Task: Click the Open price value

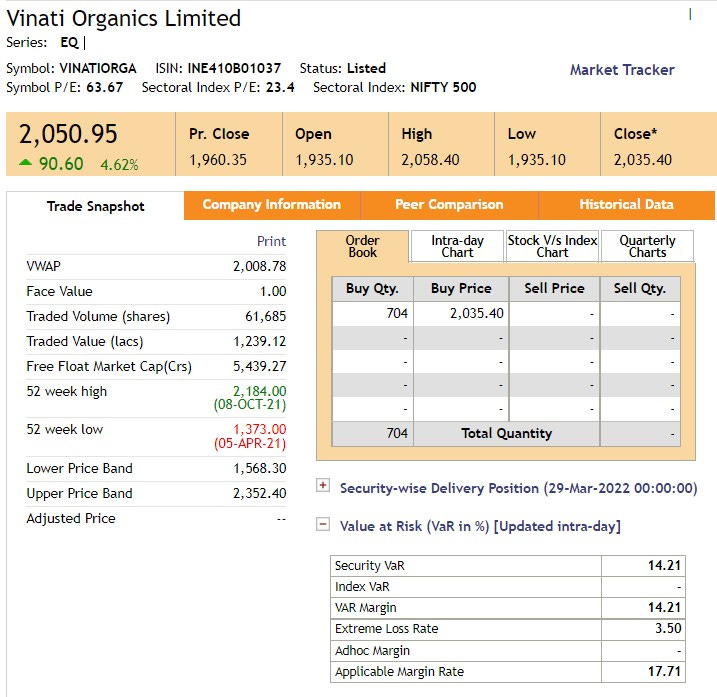Action: point(324,160)
